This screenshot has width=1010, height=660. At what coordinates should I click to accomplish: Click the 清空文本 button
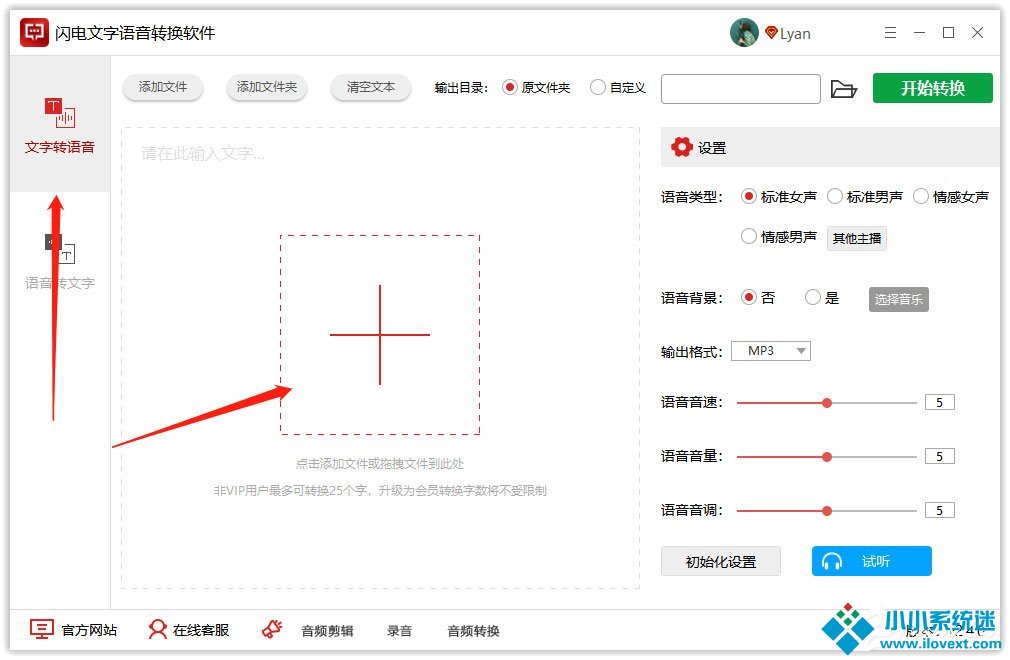point(371,88)
